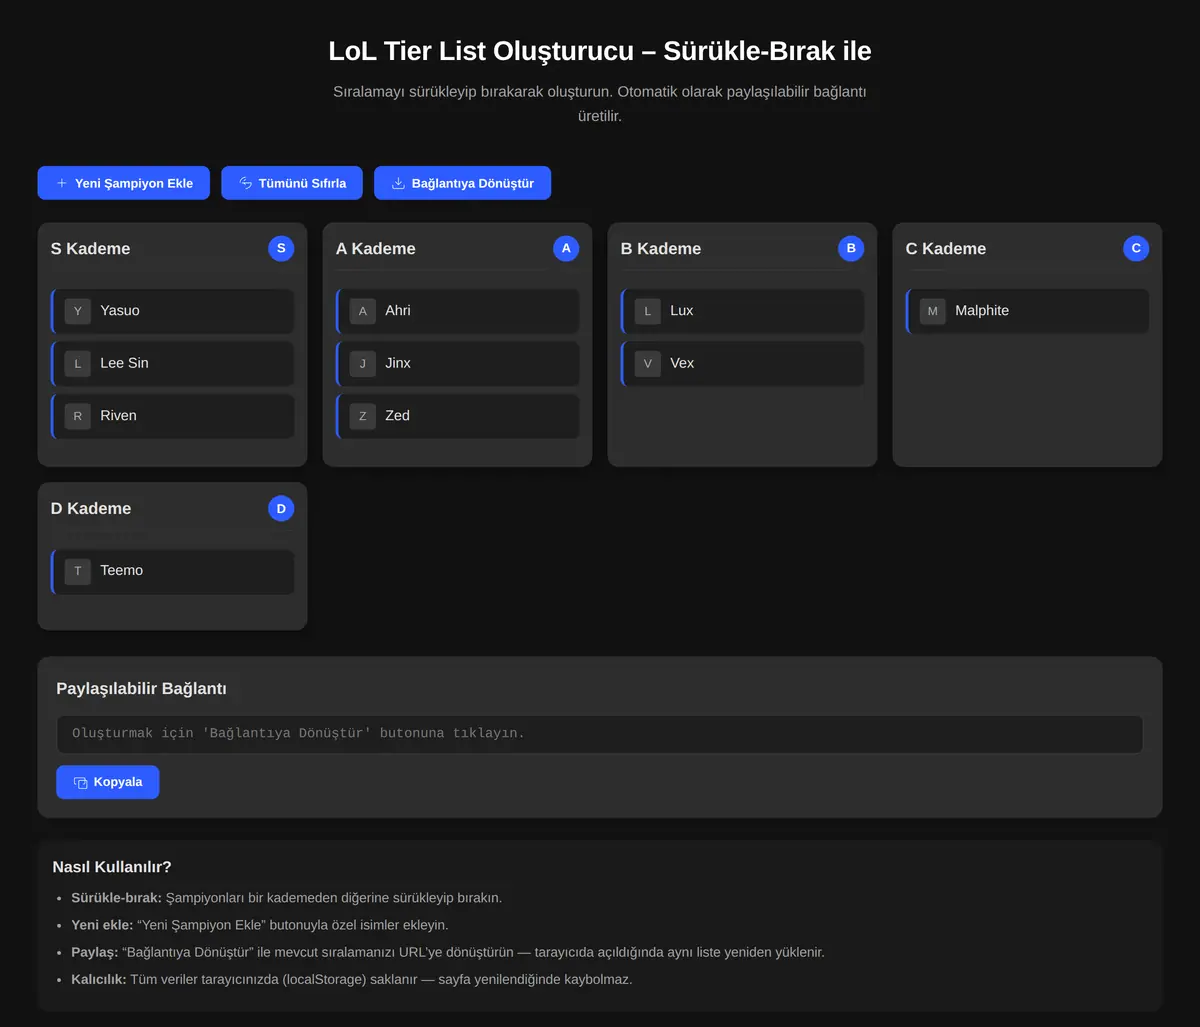Click the copy icon on Kopyala button
The image size is (1200, 1027).
[81, 782]
